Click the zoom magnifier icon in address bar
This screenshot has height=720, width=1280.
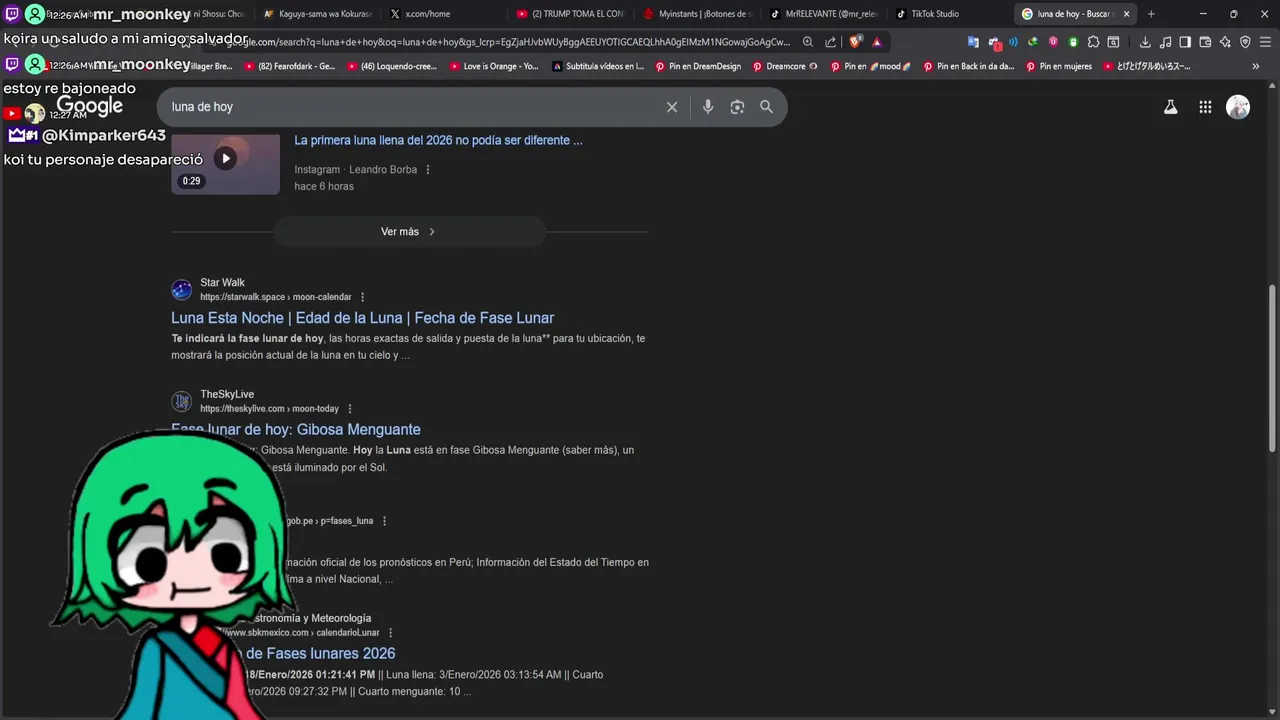point(808,42)
